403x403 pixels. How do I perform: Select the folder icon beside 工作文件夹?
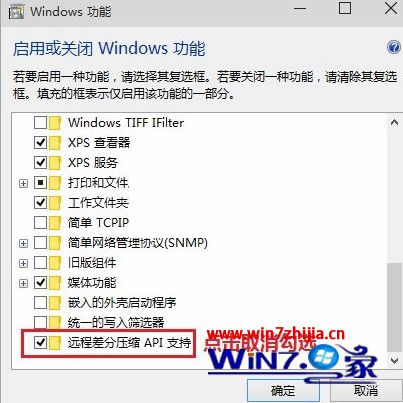click(55, 203)
